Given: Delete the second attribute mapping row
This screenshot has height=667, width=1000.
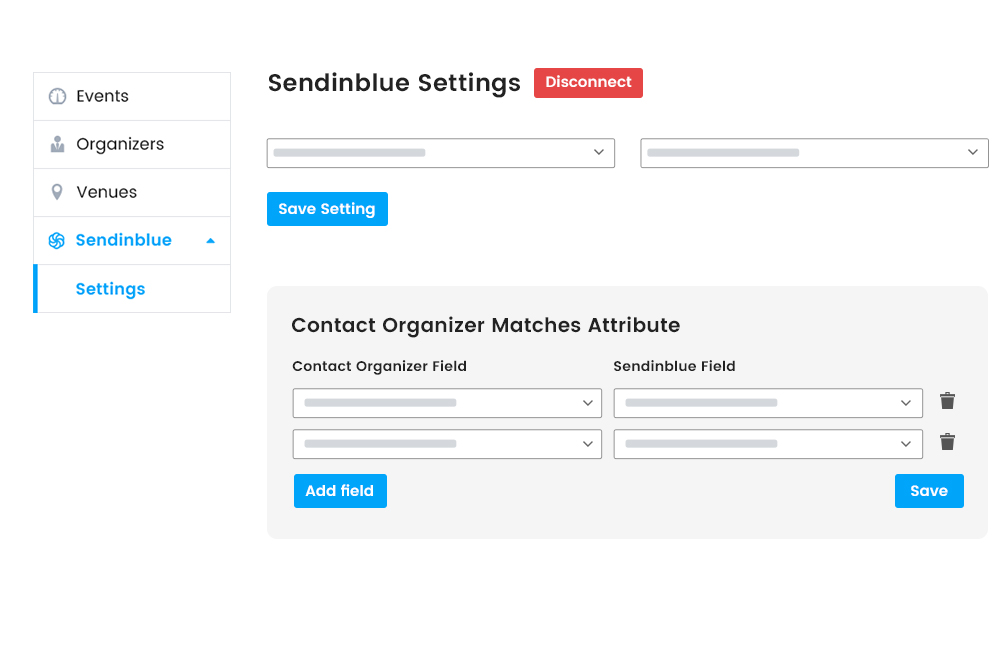Looking at the screenshot, I should 947,442.
